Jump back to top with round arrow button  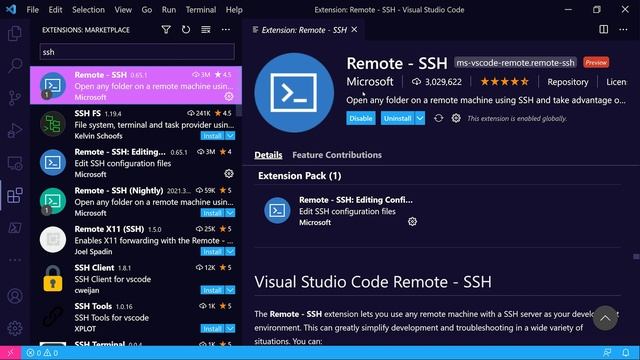pos(605,318)
